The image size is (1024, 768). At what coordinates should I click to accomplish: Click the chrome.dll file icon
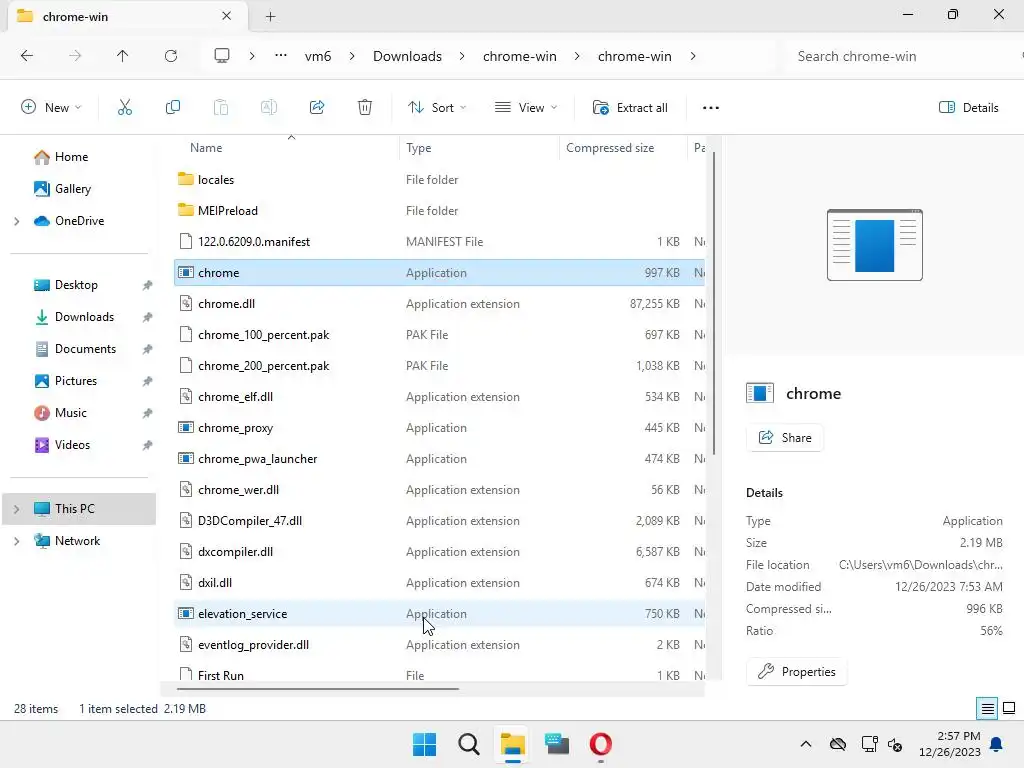186,304
